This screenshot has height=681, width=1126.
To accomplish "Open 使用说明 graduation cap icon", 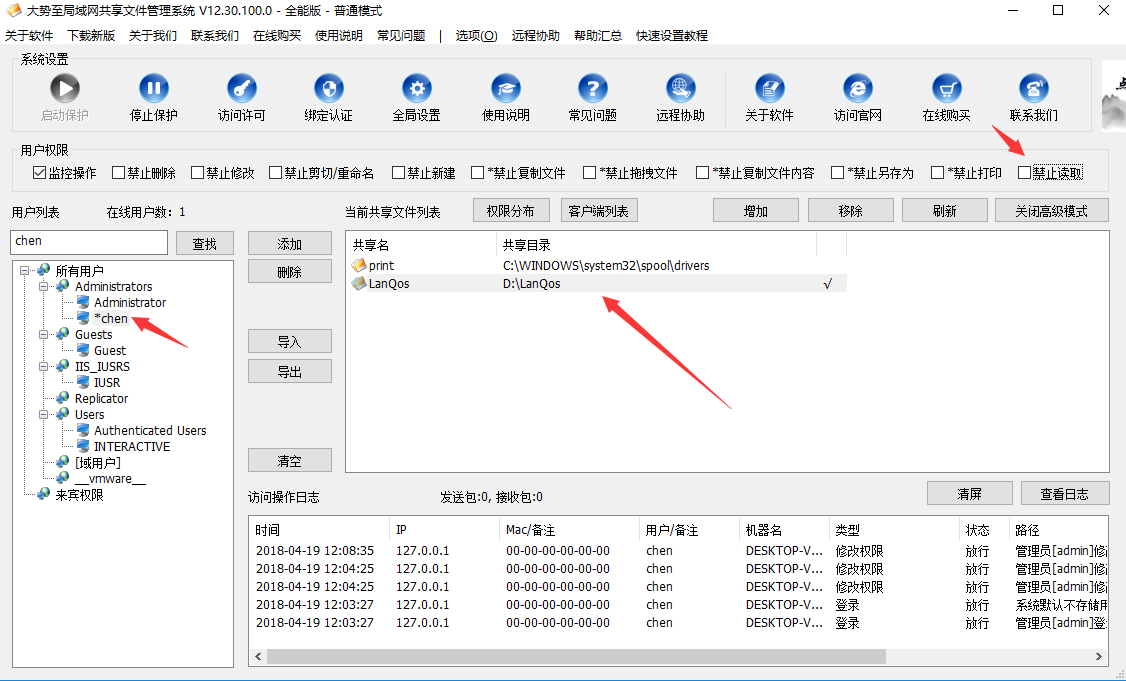I will tap(505, 89).
